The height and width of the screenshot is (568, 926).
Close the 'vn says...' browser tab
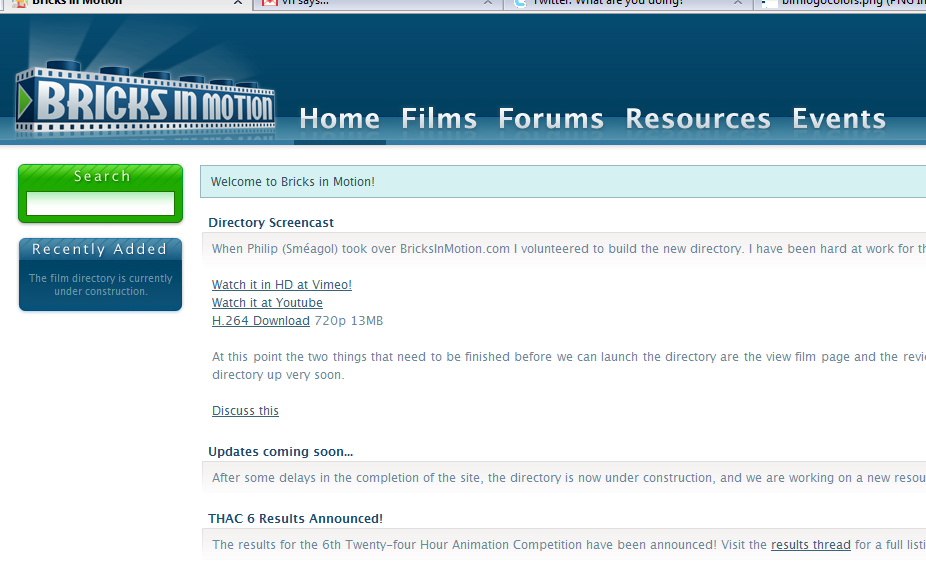pyautogui.click(x=488, y=2)
